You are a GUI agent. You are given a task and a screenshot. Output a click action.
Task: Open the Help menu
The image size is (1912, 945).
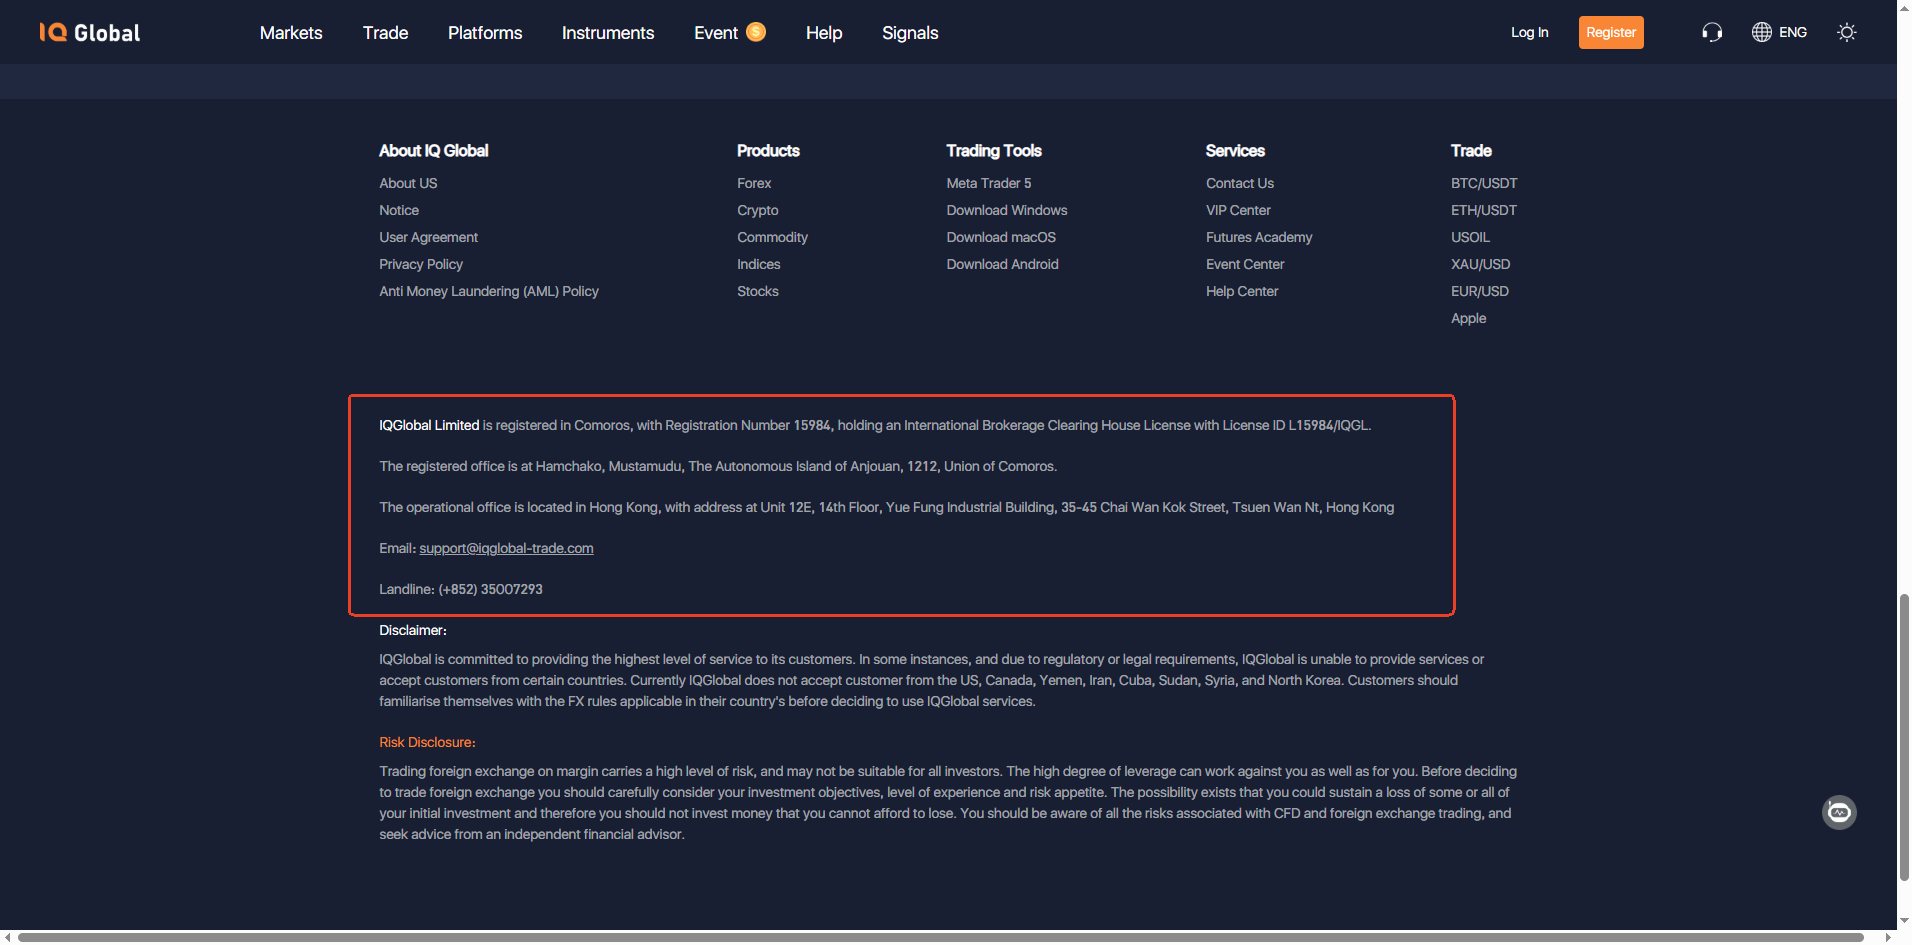(824, 33)
